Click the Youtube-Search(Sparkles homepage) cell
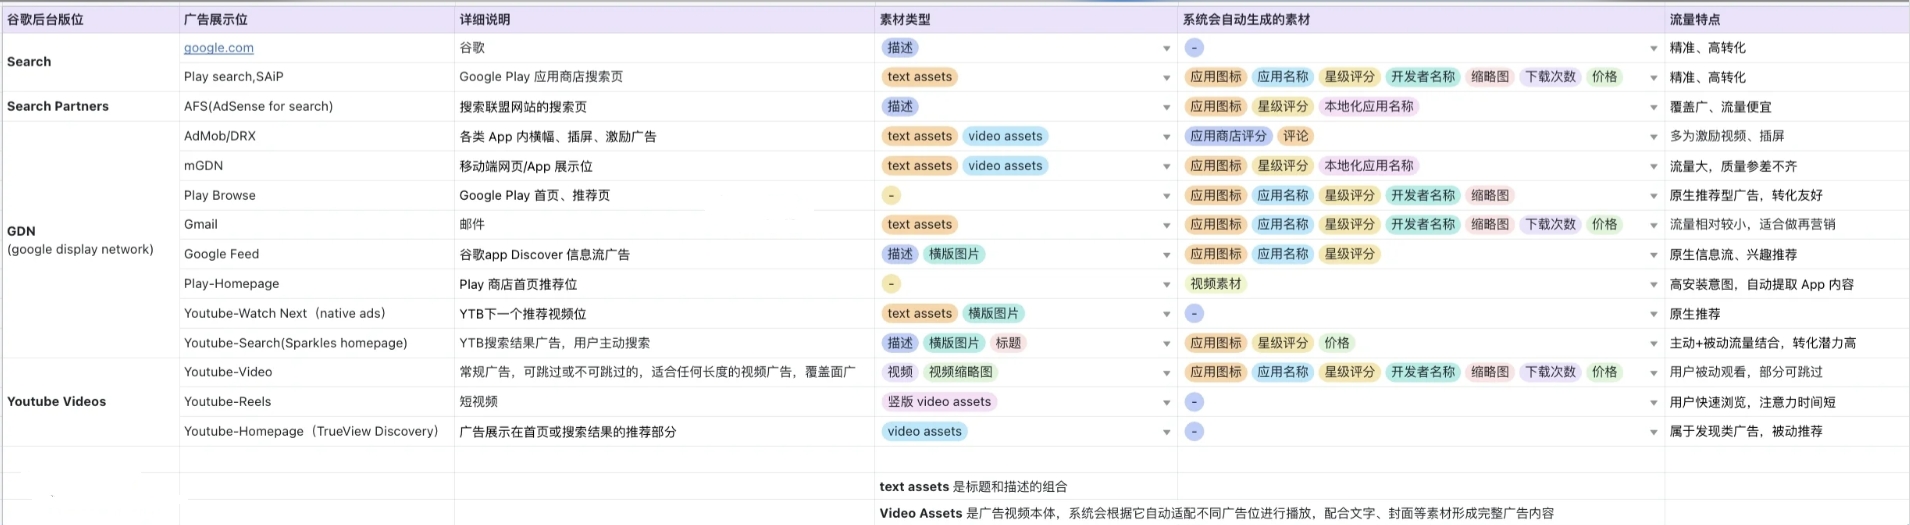1910x525 pixels. tap(317, 343)
